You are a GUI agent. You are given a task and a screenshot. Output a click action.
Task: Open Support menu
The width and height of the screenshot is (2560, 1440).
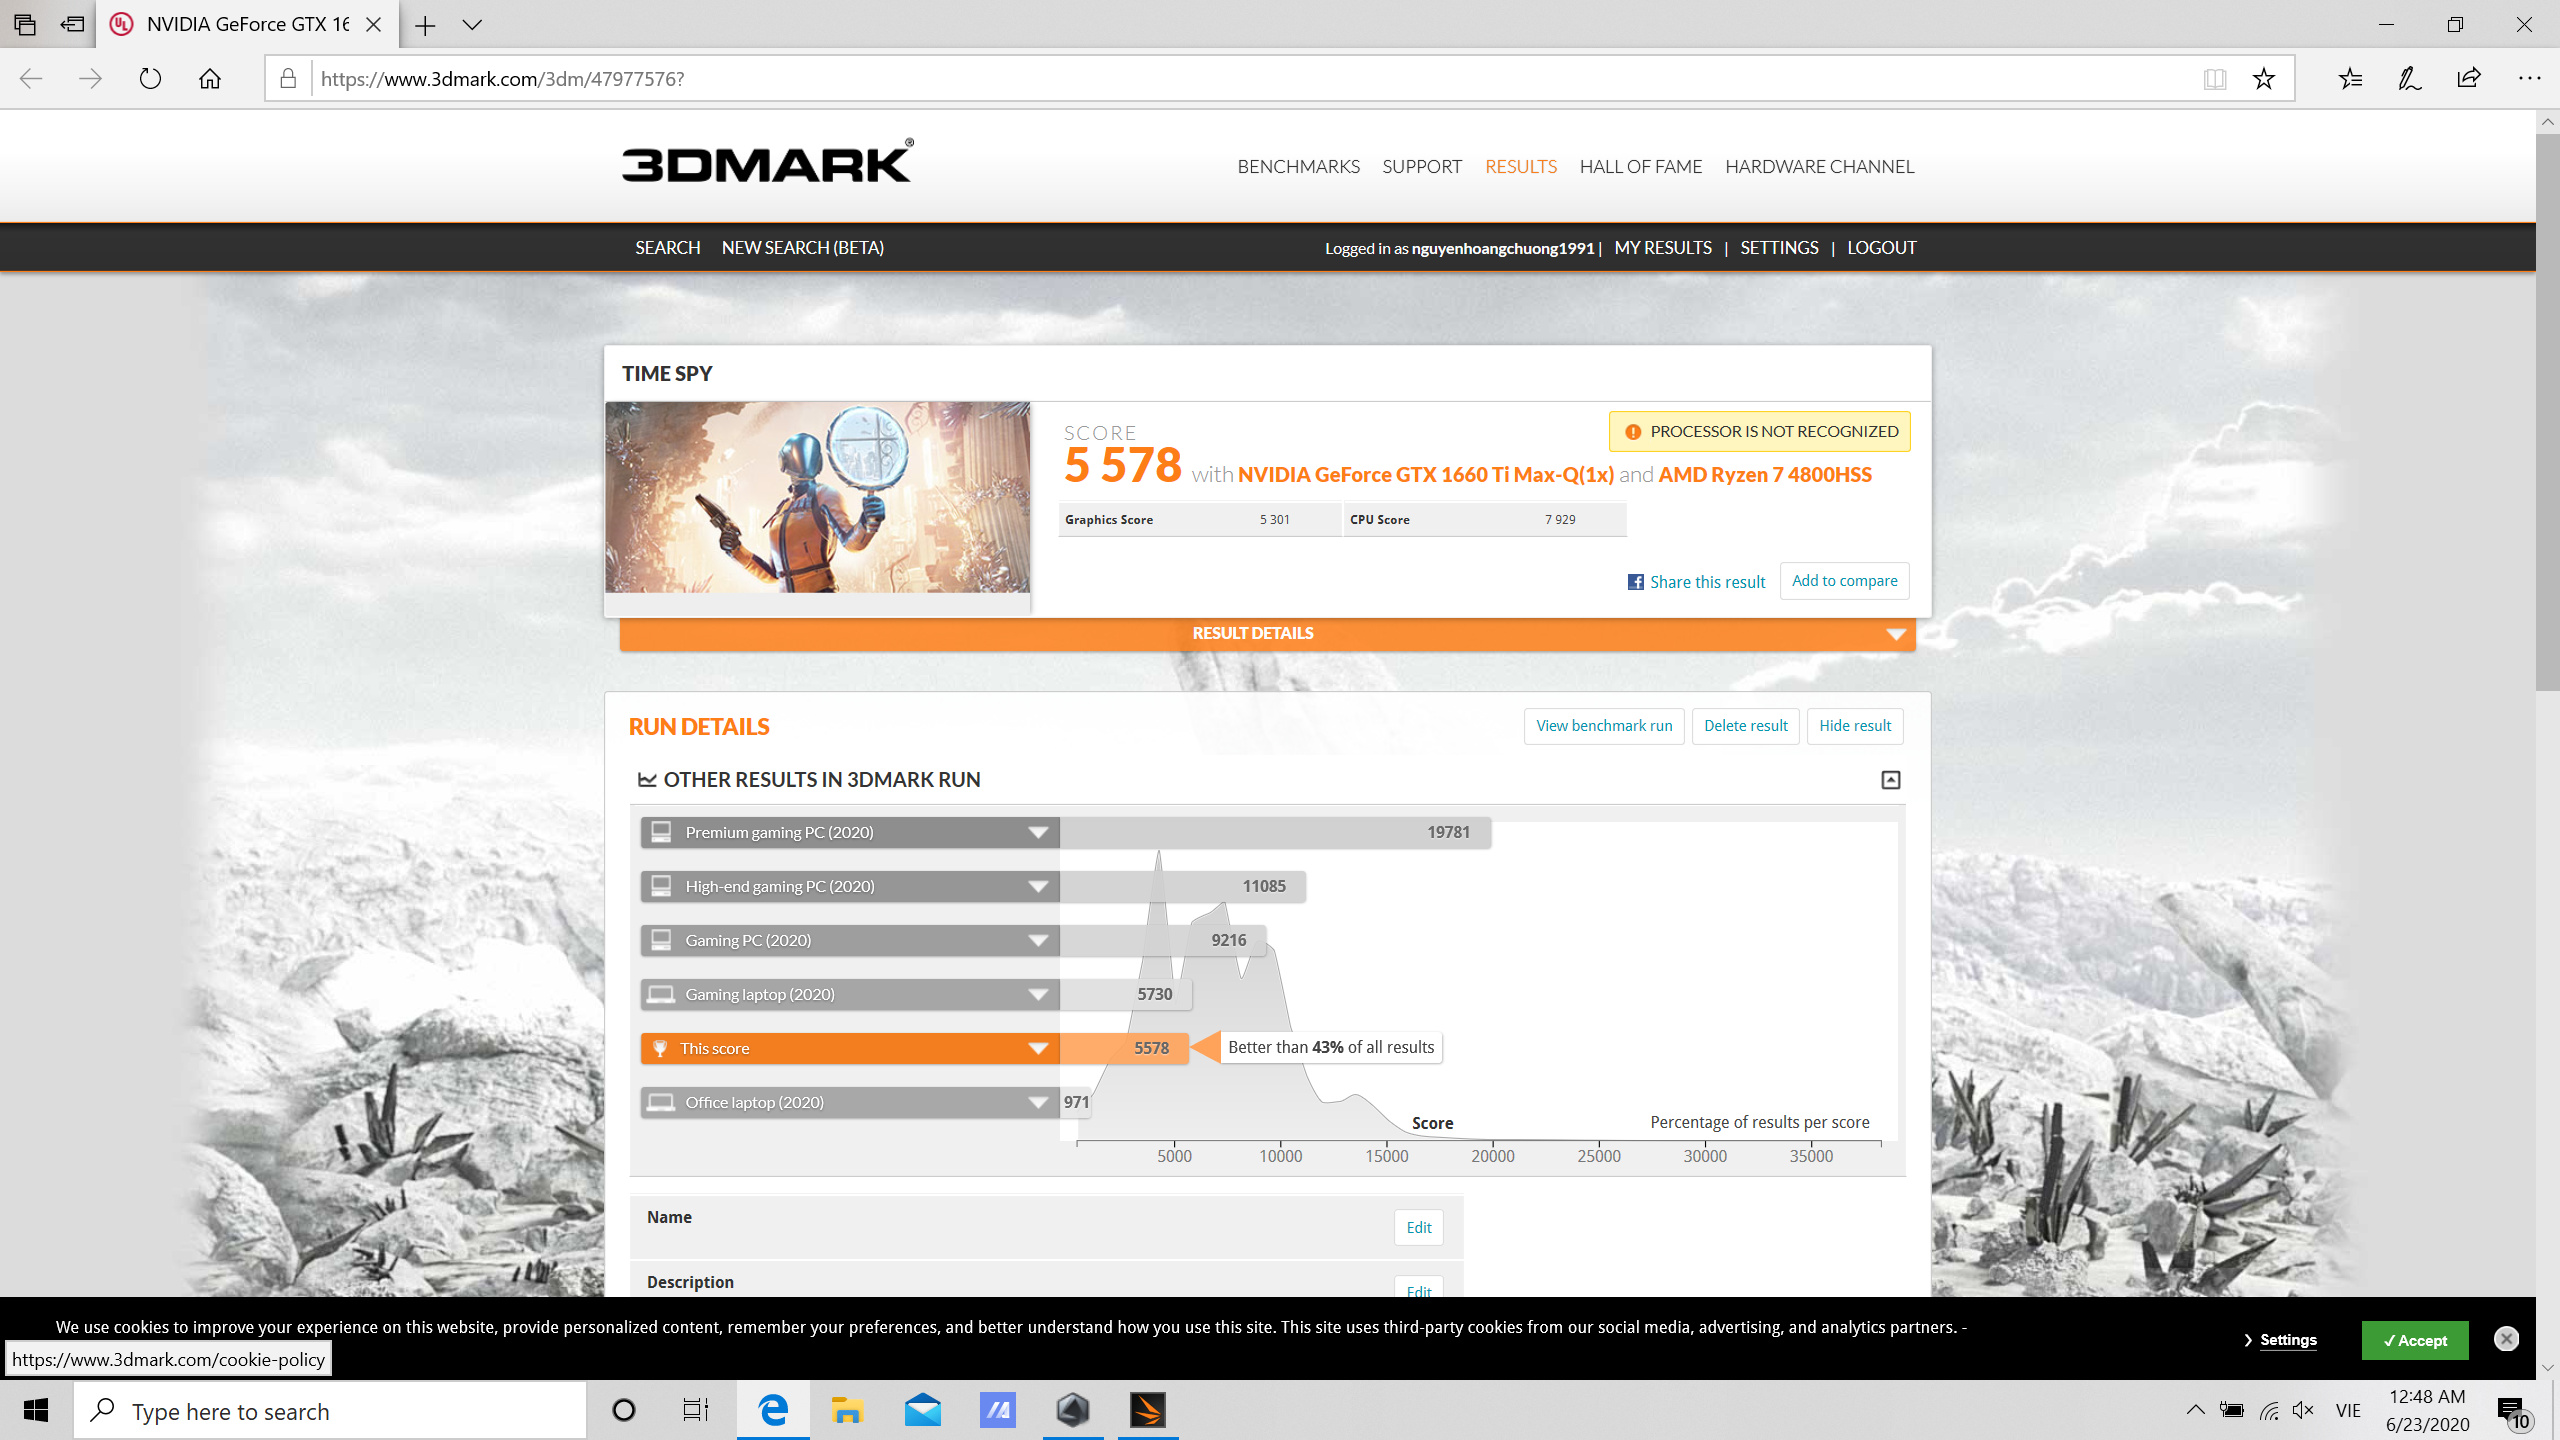tap(1422, 167)
